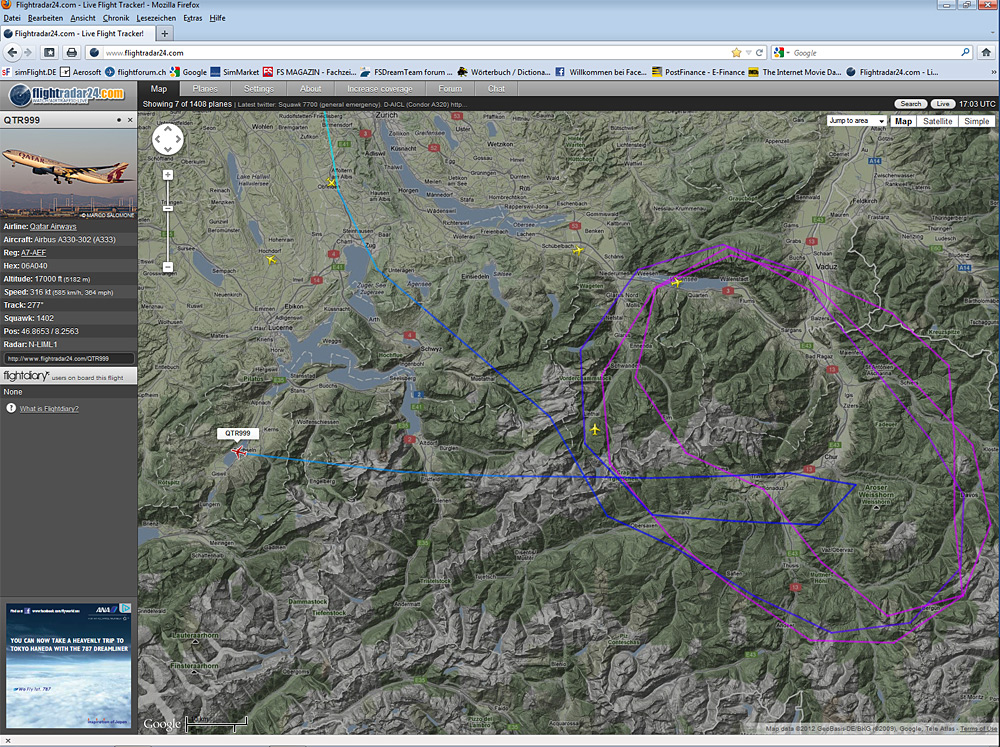Image resolution: width=1000 pixels, height=747 pixels.
Task: Open the Datei menu
Action: click(x=11, y=18)
